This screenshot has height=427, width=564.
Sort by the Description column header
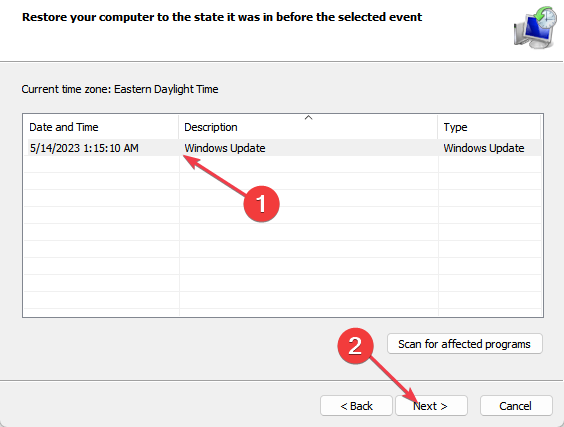coord(308,127)
